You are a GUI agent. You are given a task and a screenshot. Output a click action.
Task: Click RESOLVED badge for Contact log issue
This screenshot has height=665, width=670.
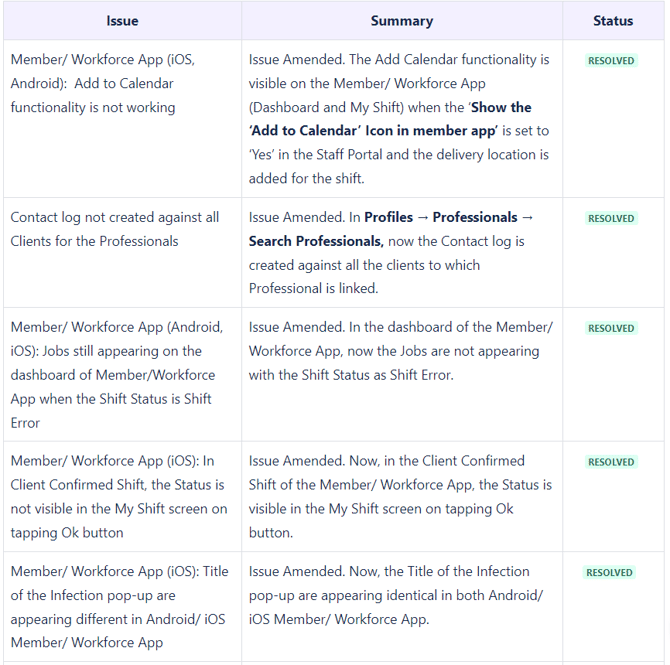611,219
